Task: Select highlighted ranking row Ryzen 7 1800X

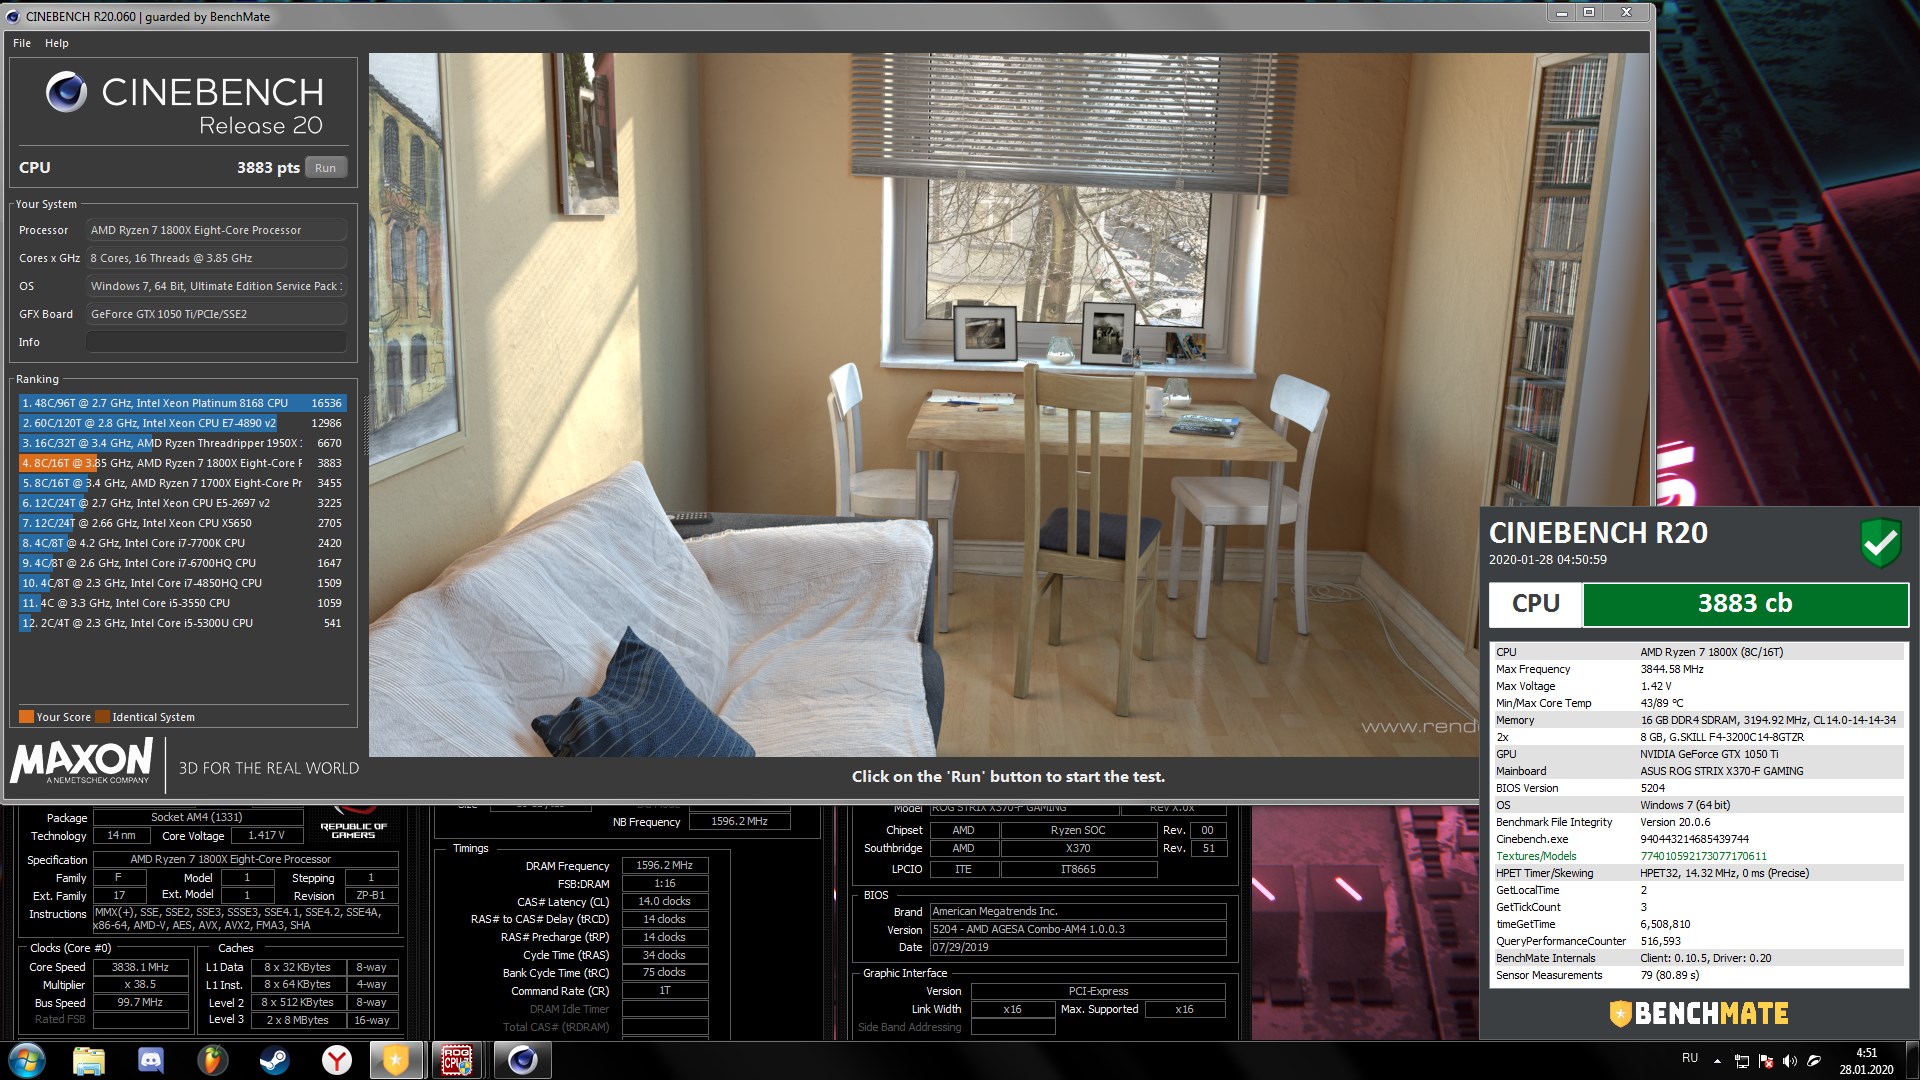Action: (x=182, y=463)
